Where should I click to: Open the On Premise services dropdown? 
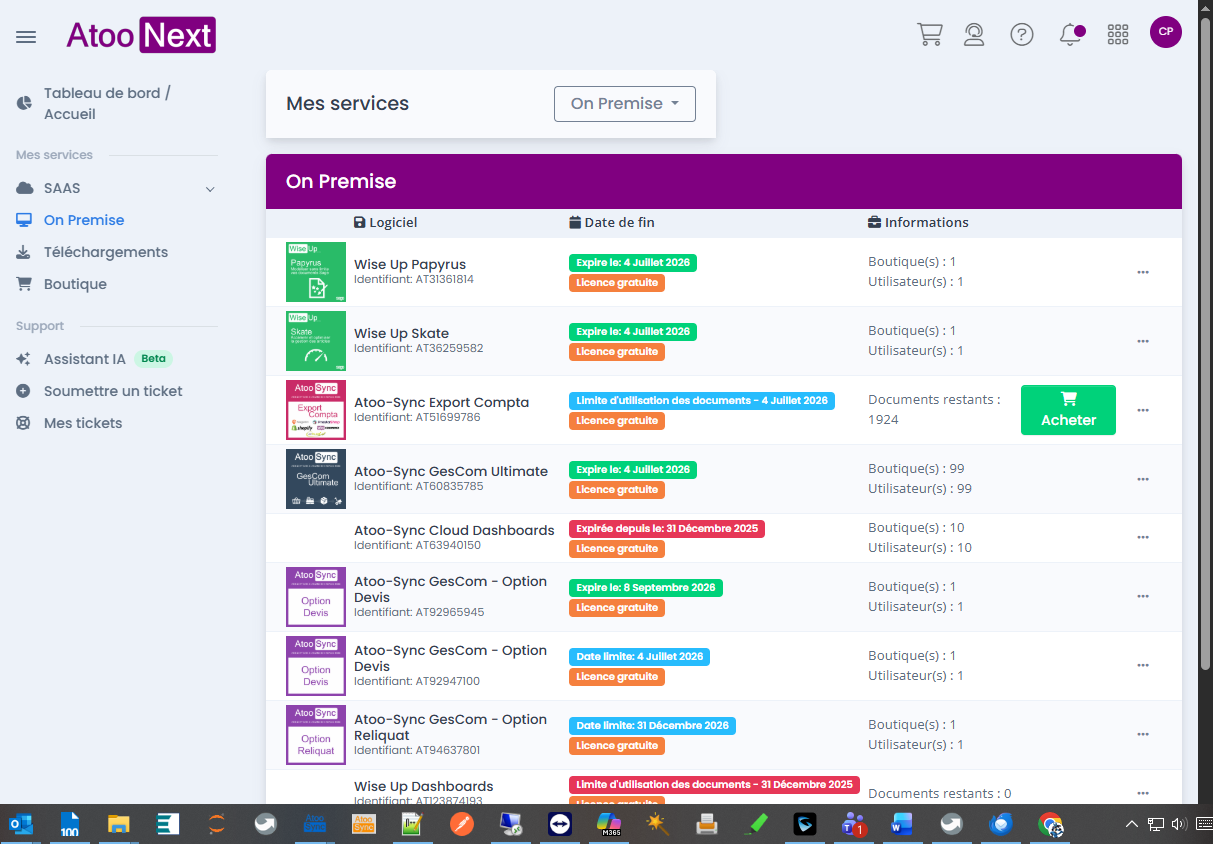click(x=625, y=104)
